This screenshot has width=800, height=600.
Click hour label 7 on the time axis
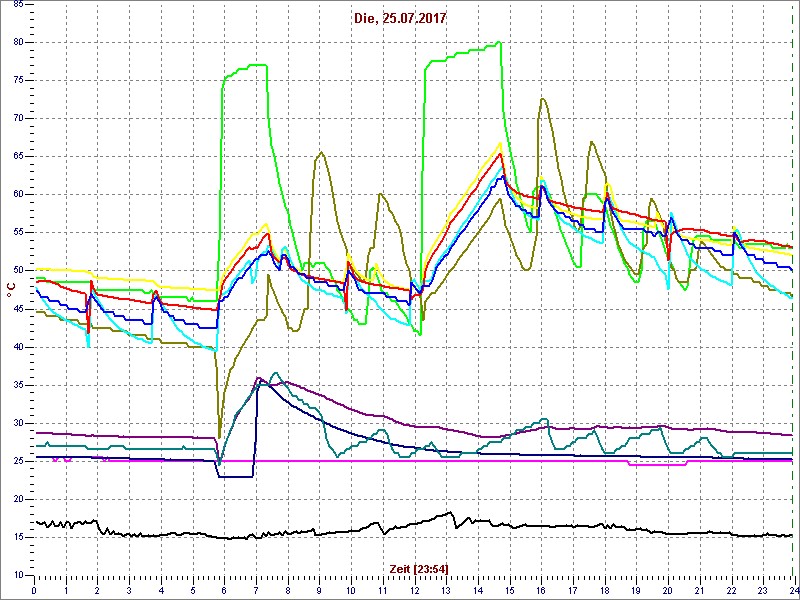(256, 590)
